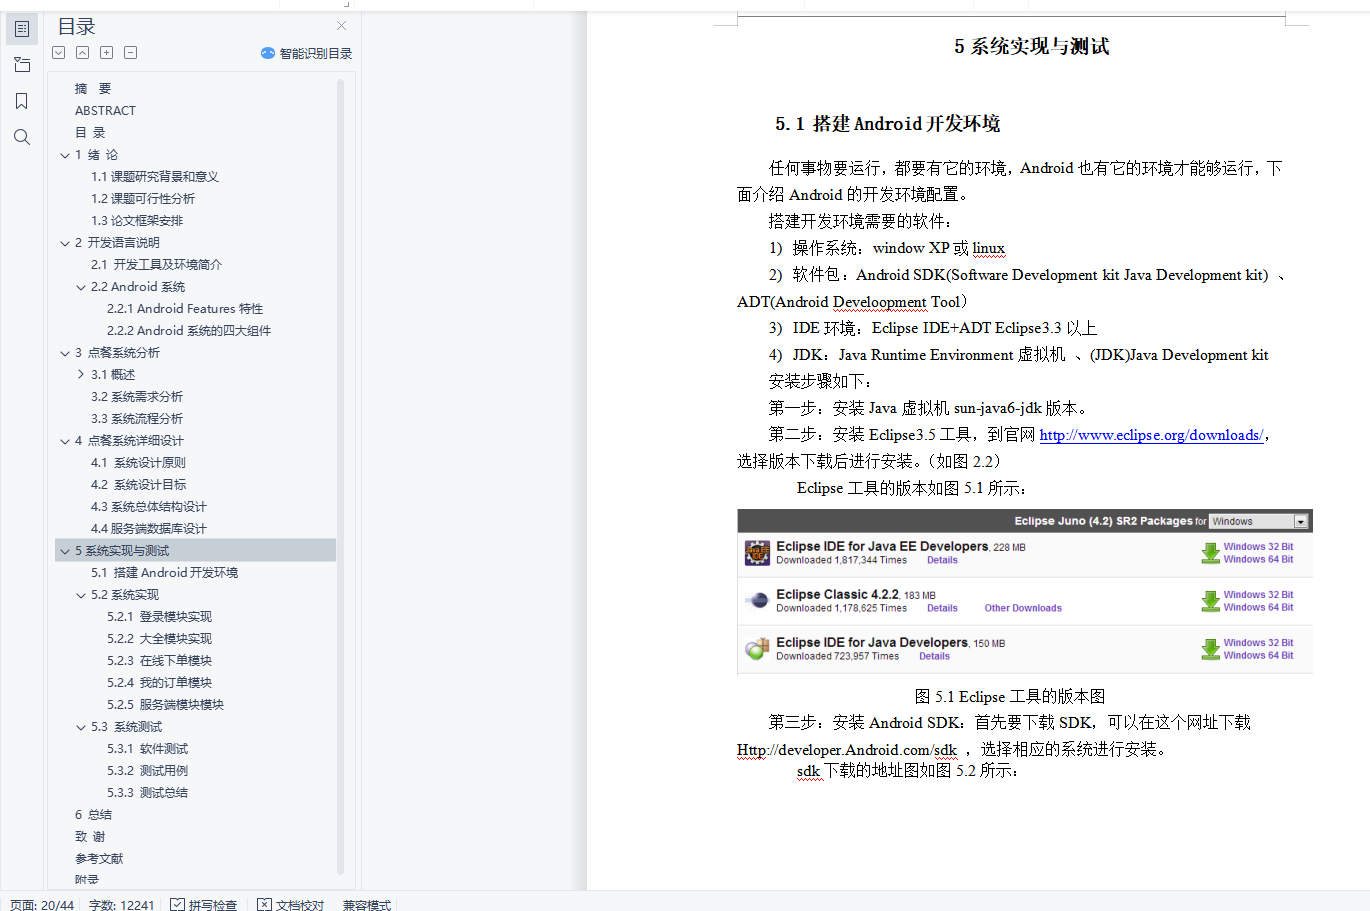Collapse the '5 系统实现与测试' section

tap(65, 551)
